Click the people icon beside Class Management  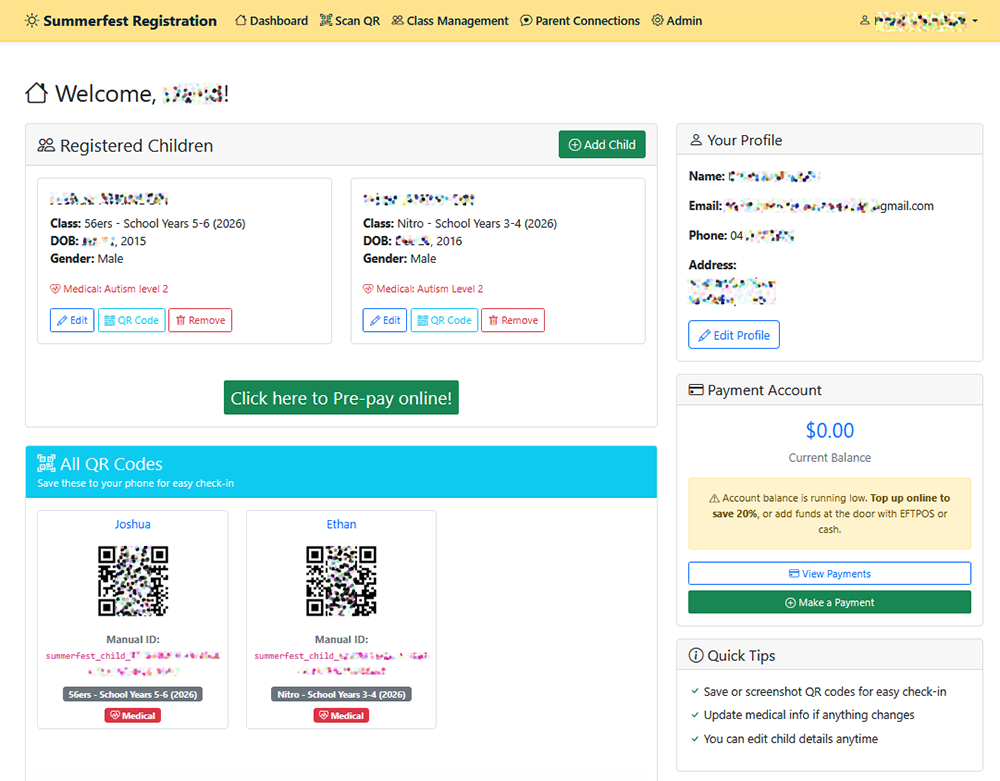click(398, 20)
